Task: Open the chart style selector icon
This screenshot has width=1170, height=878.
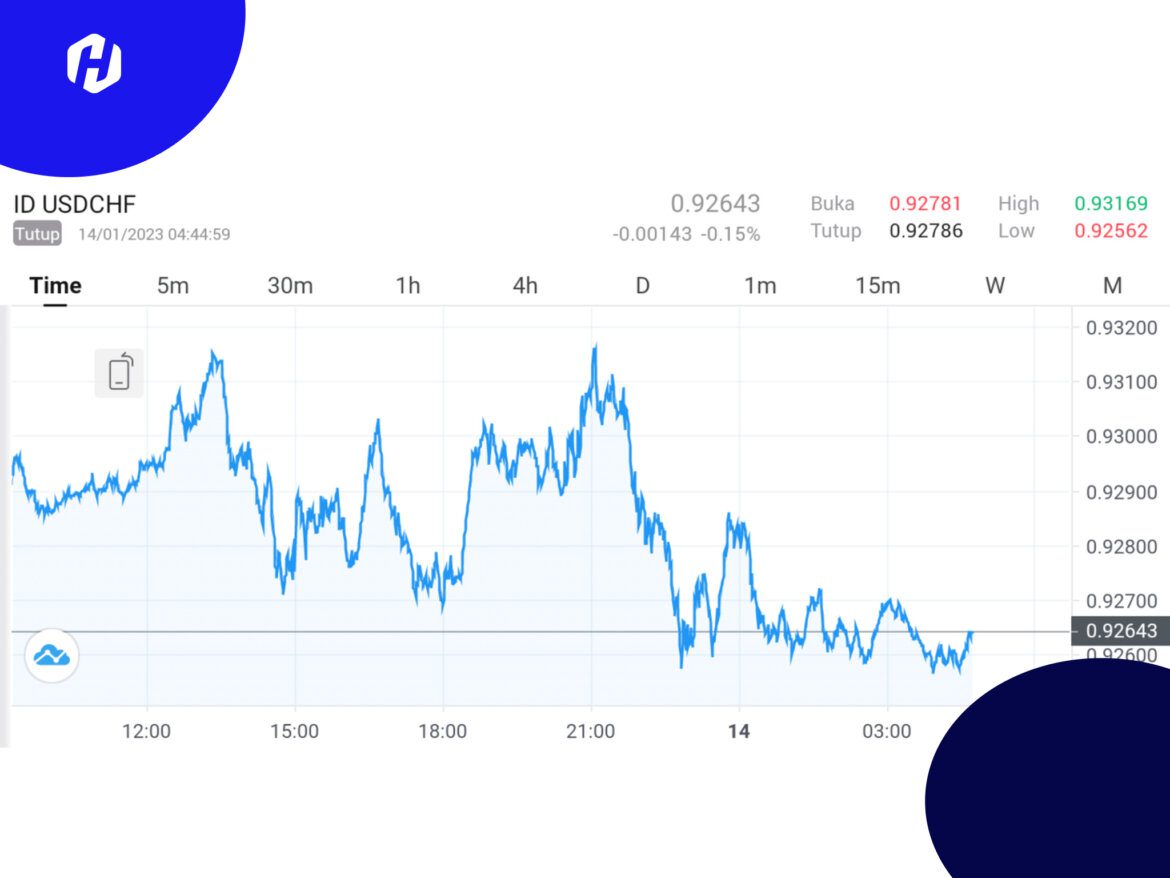Action: pos(53,655)
